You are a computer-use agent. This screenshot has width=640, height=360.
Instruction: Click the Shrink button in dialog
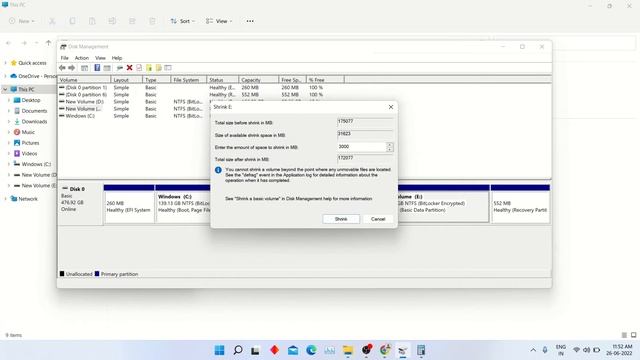click(x=341, y=219)
